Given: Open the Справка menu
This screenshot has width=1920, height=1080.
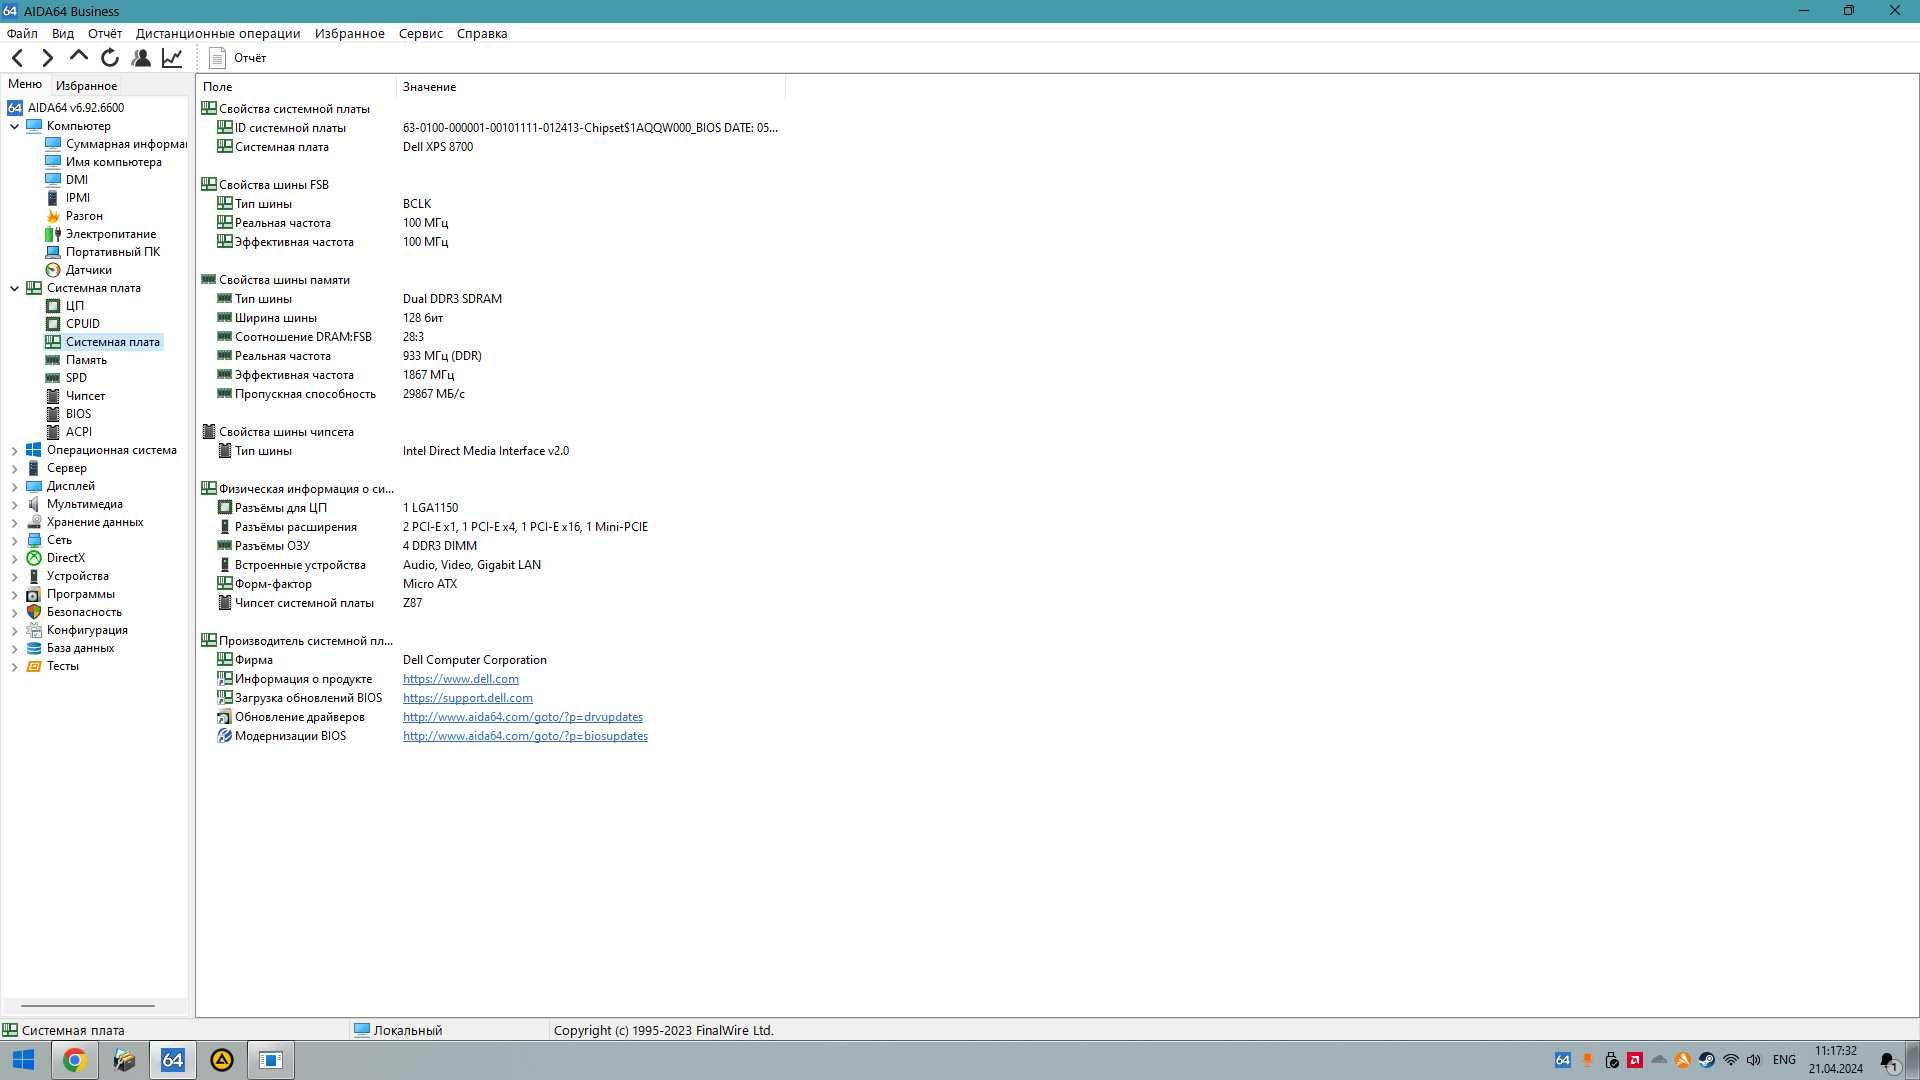Looking at the screenshot, I should click(482, 33).
